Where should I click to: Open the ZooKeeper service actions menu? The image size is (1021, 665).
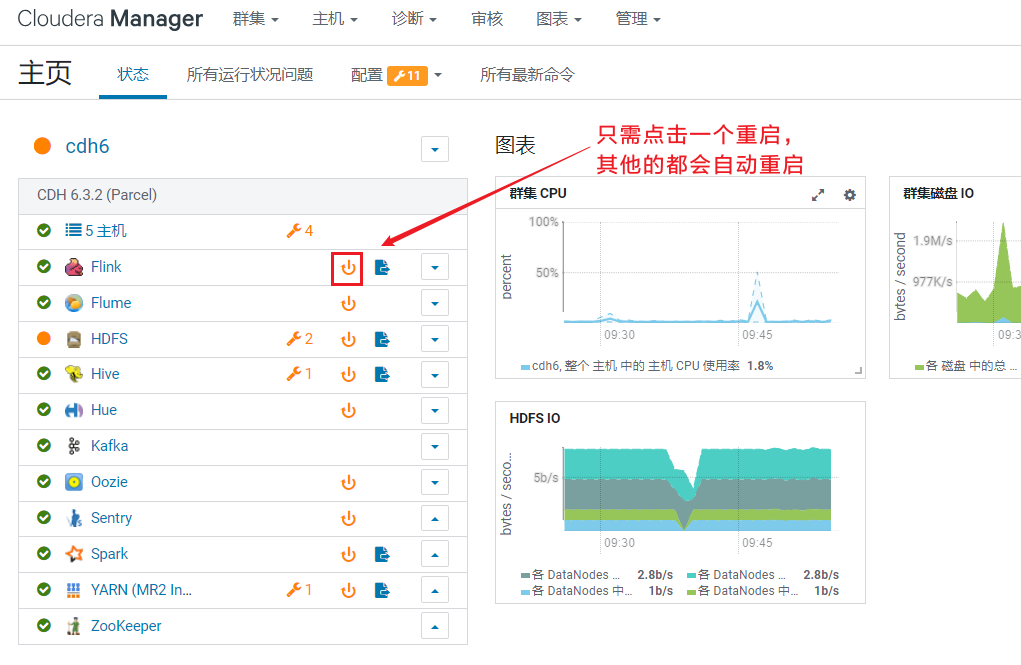pos(435,627)
